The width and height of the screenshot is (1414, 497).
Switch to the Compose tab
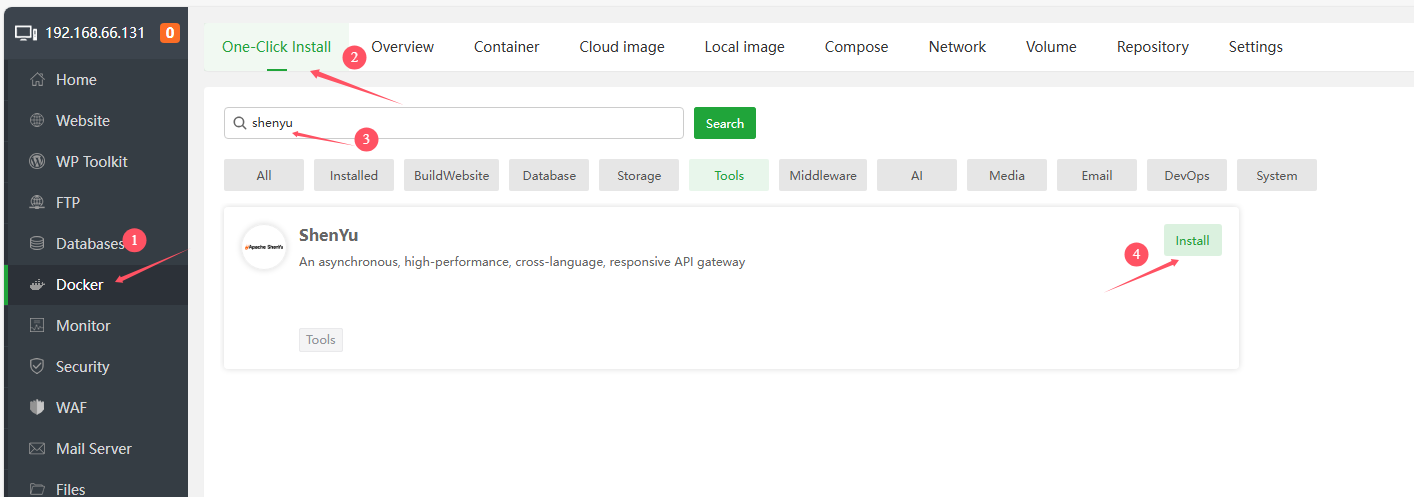click(x=856, y=47)
